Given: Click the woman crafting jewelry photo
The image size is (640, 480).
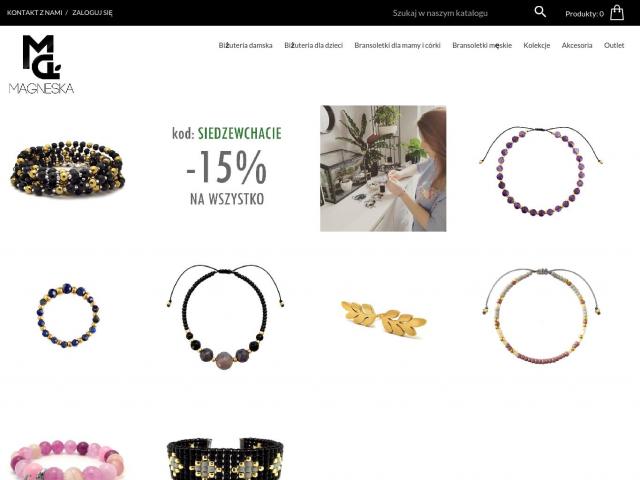Looking at the screenshot, I should point(383,169).
